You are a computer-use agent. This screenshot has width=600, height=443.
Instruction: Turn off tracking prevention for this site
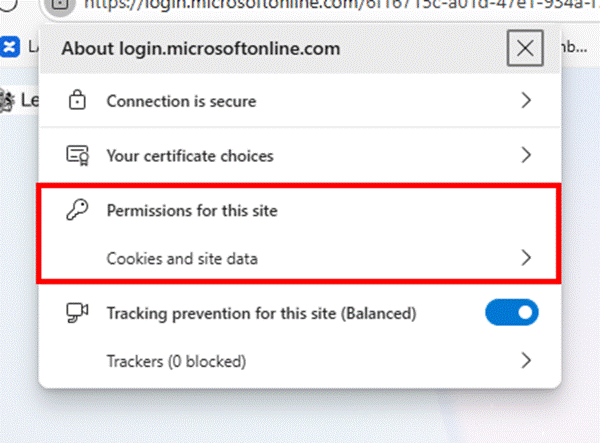pyautogui.click(x=511, y=314)
